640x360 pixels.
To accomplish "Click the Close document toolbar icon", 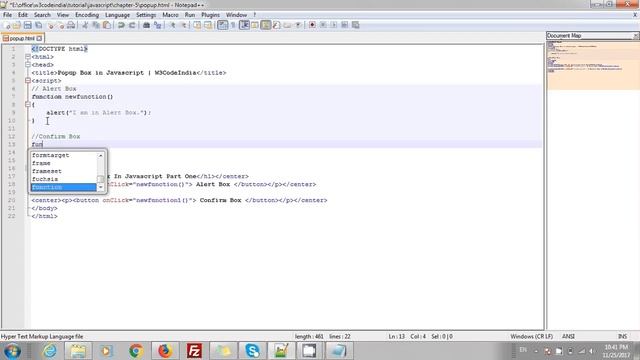I will [51, 25].
